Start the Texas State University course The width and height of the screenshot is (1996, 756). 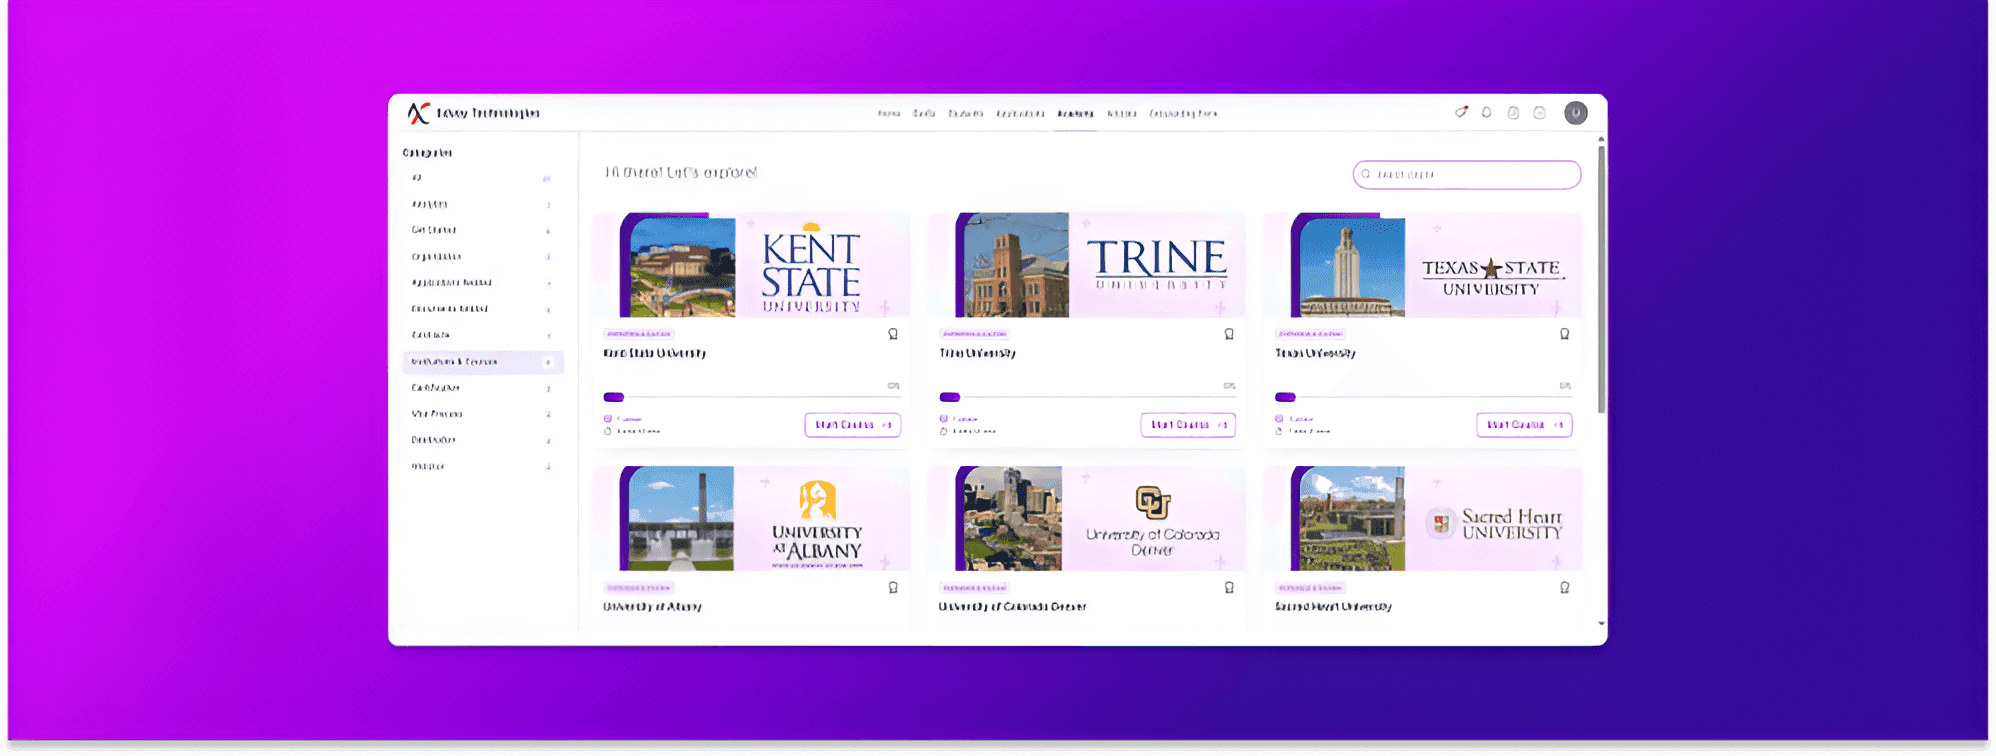[x=1524, y=425]
